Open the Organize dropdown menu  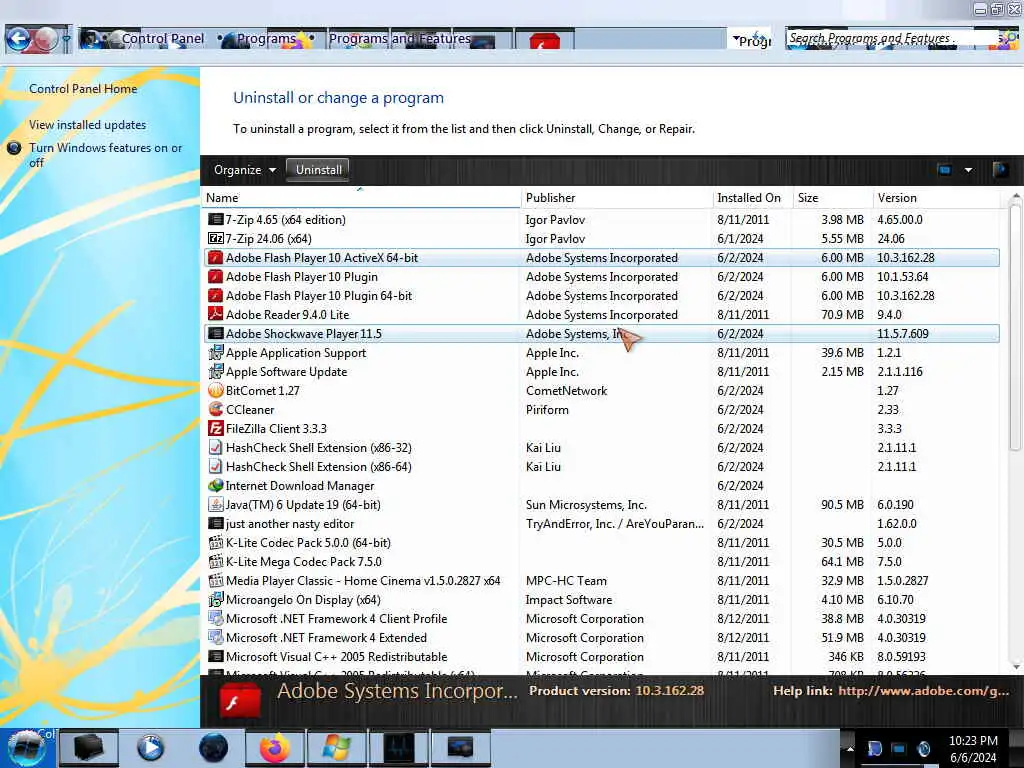pyautogui.click(x=245, y=170)
